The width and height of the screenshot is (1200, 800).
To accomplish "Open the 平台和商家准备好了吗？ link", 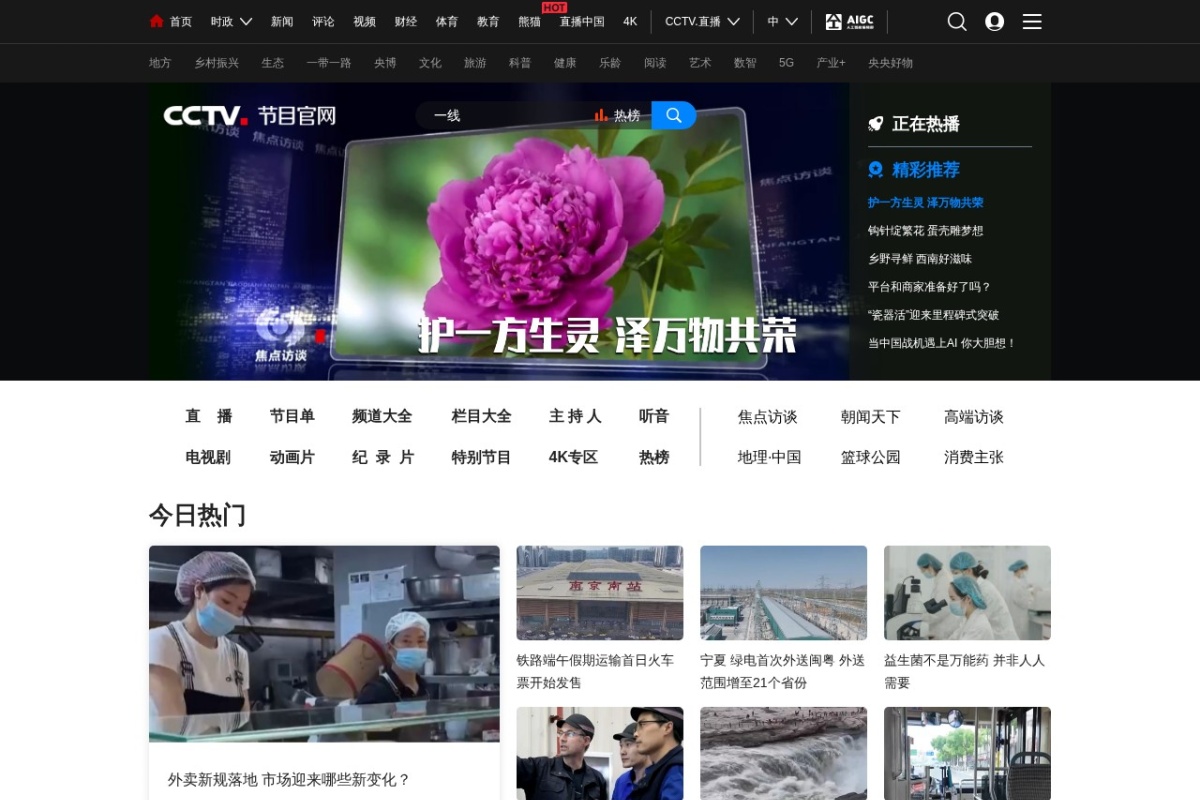I will pos(929,286).
